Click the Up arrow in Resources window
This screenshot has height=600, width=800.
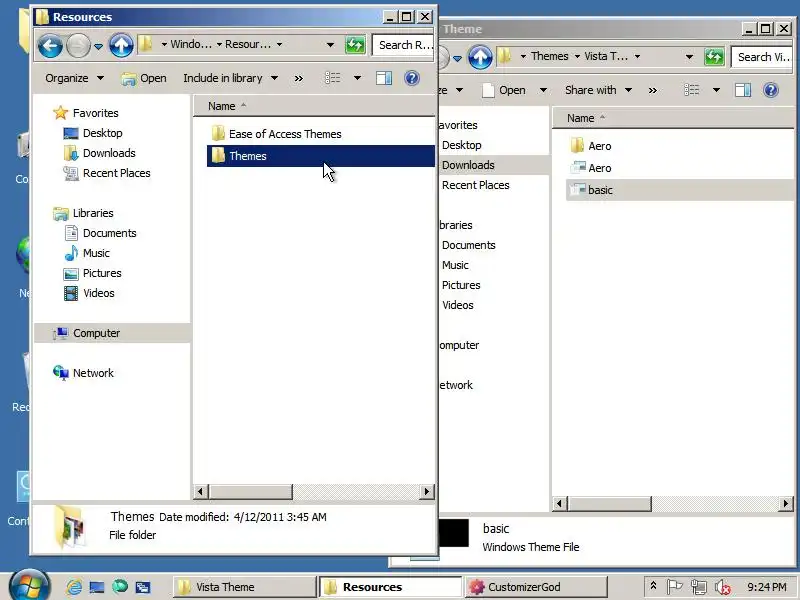121,46
